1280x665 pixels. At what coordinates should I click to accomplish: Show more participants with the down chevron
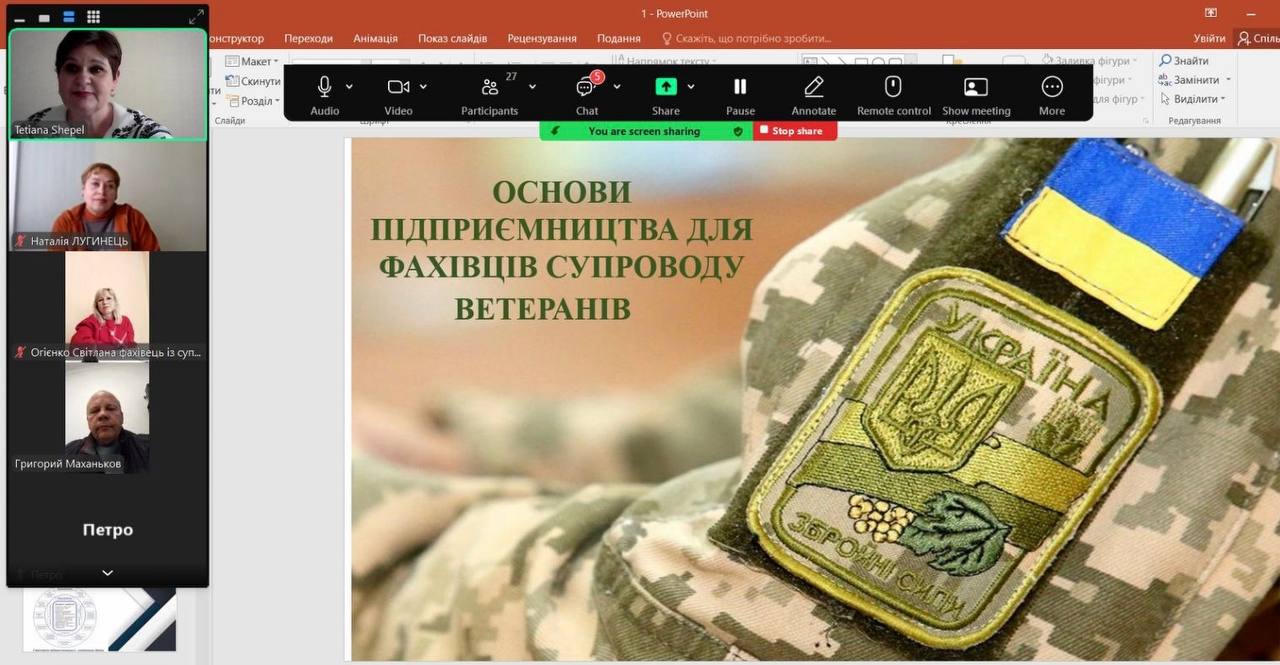tap(108, 573)
